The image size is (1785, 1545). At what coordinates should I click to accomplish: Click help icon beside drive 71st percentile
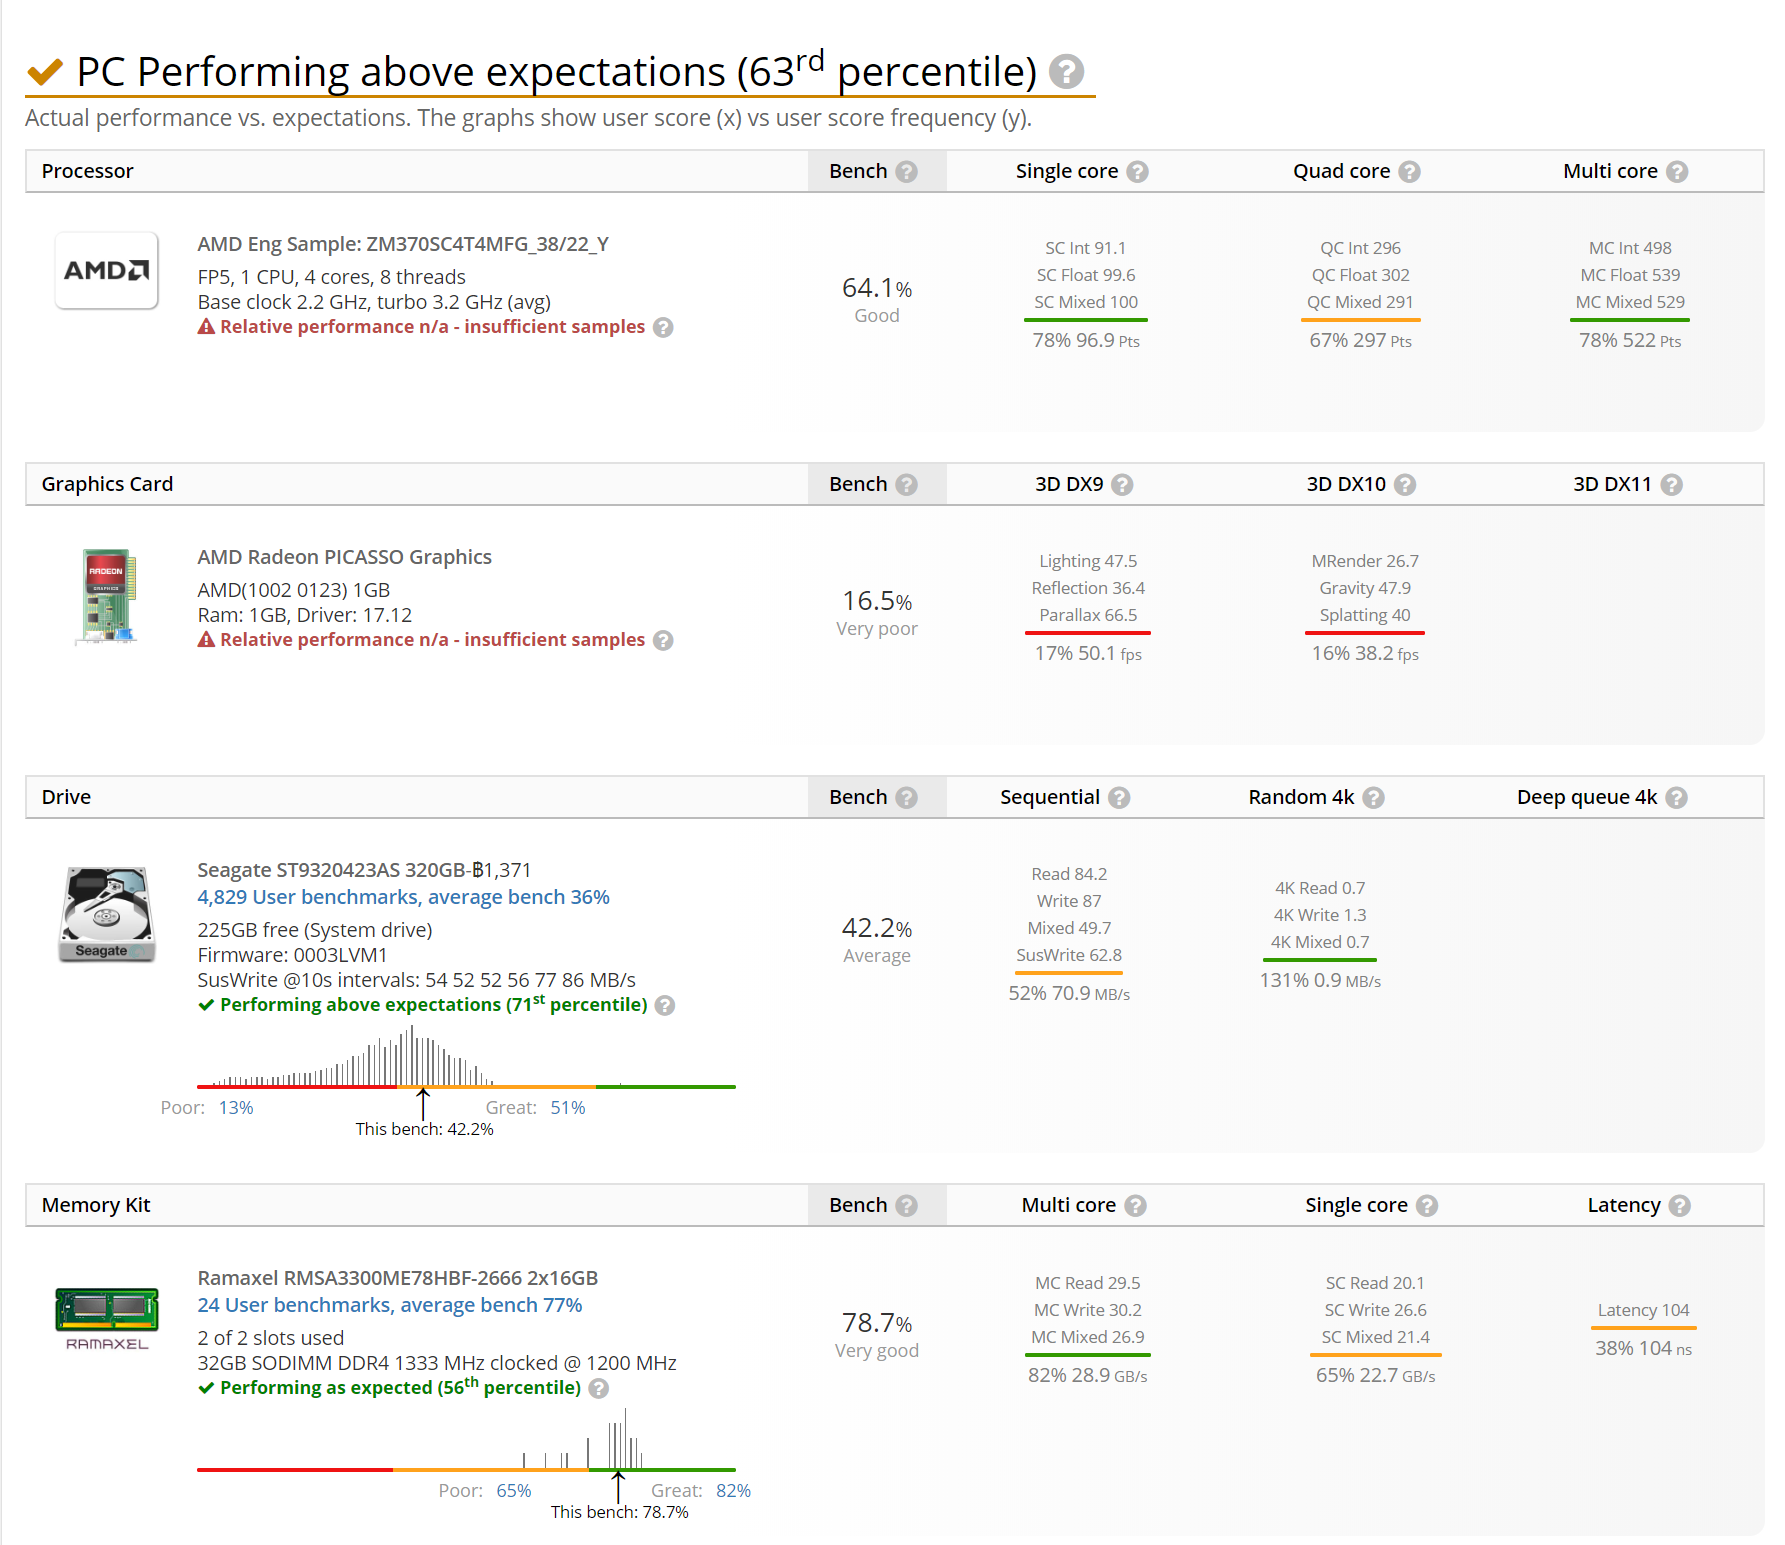coord(665,1006)
